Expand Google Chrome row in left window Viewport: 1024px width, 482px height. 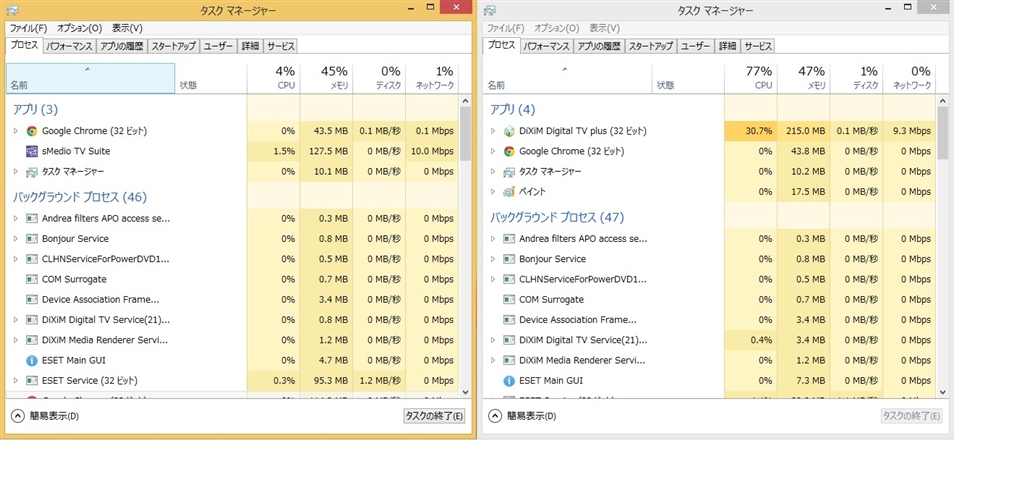16,131
